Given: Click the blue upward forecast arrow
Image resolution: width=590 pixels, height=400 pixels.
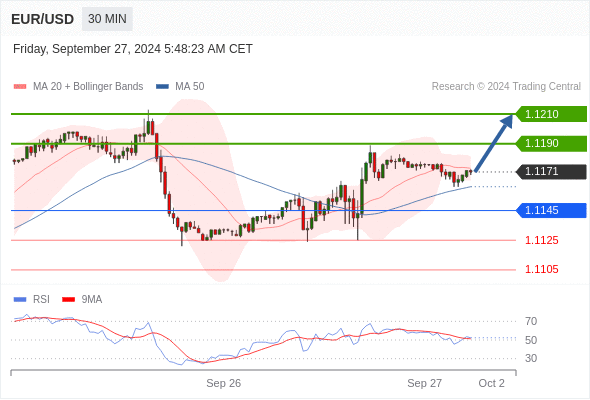Looking at the screenshot, I should coord(494,143).
